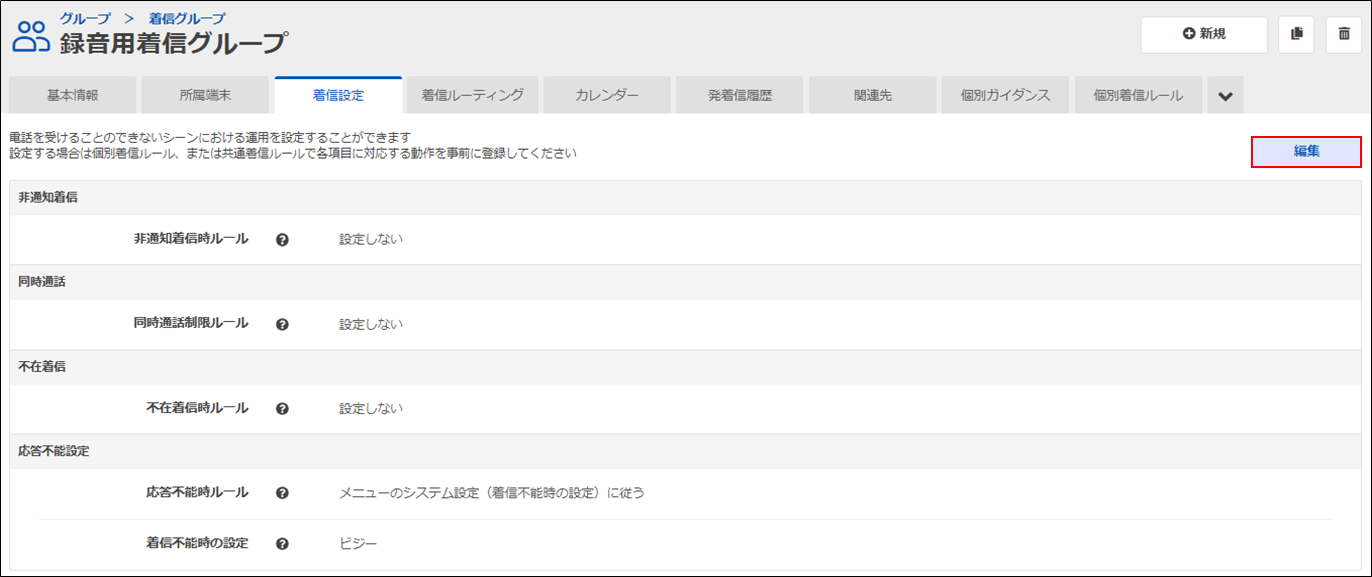Follow the グループ breadcrumb link
The height and width of the screenshot is (577, 1372).
[x=85, y=18]
